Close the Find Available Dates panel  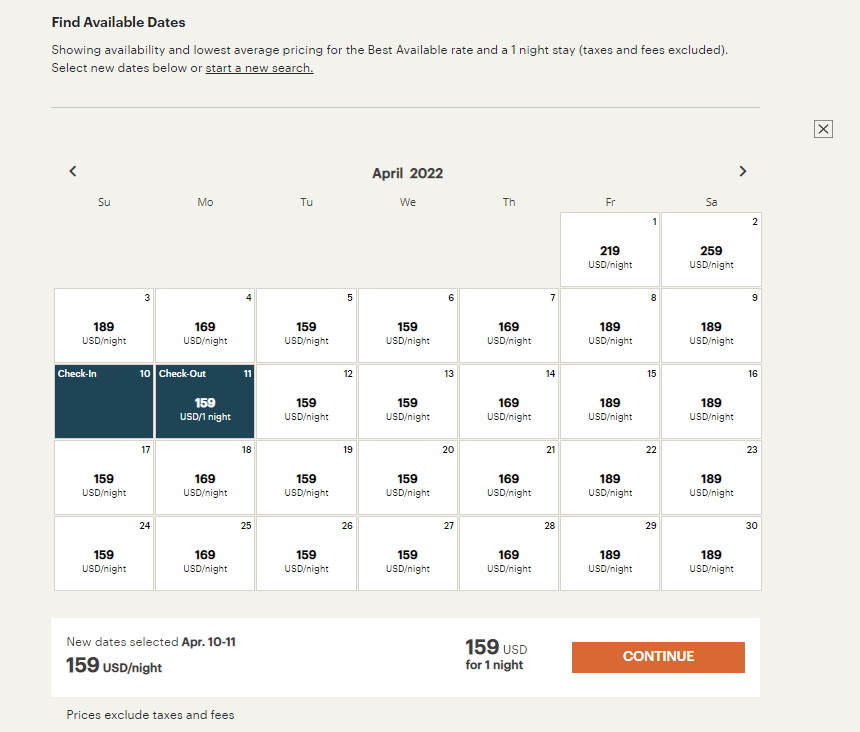click(823, 129)
